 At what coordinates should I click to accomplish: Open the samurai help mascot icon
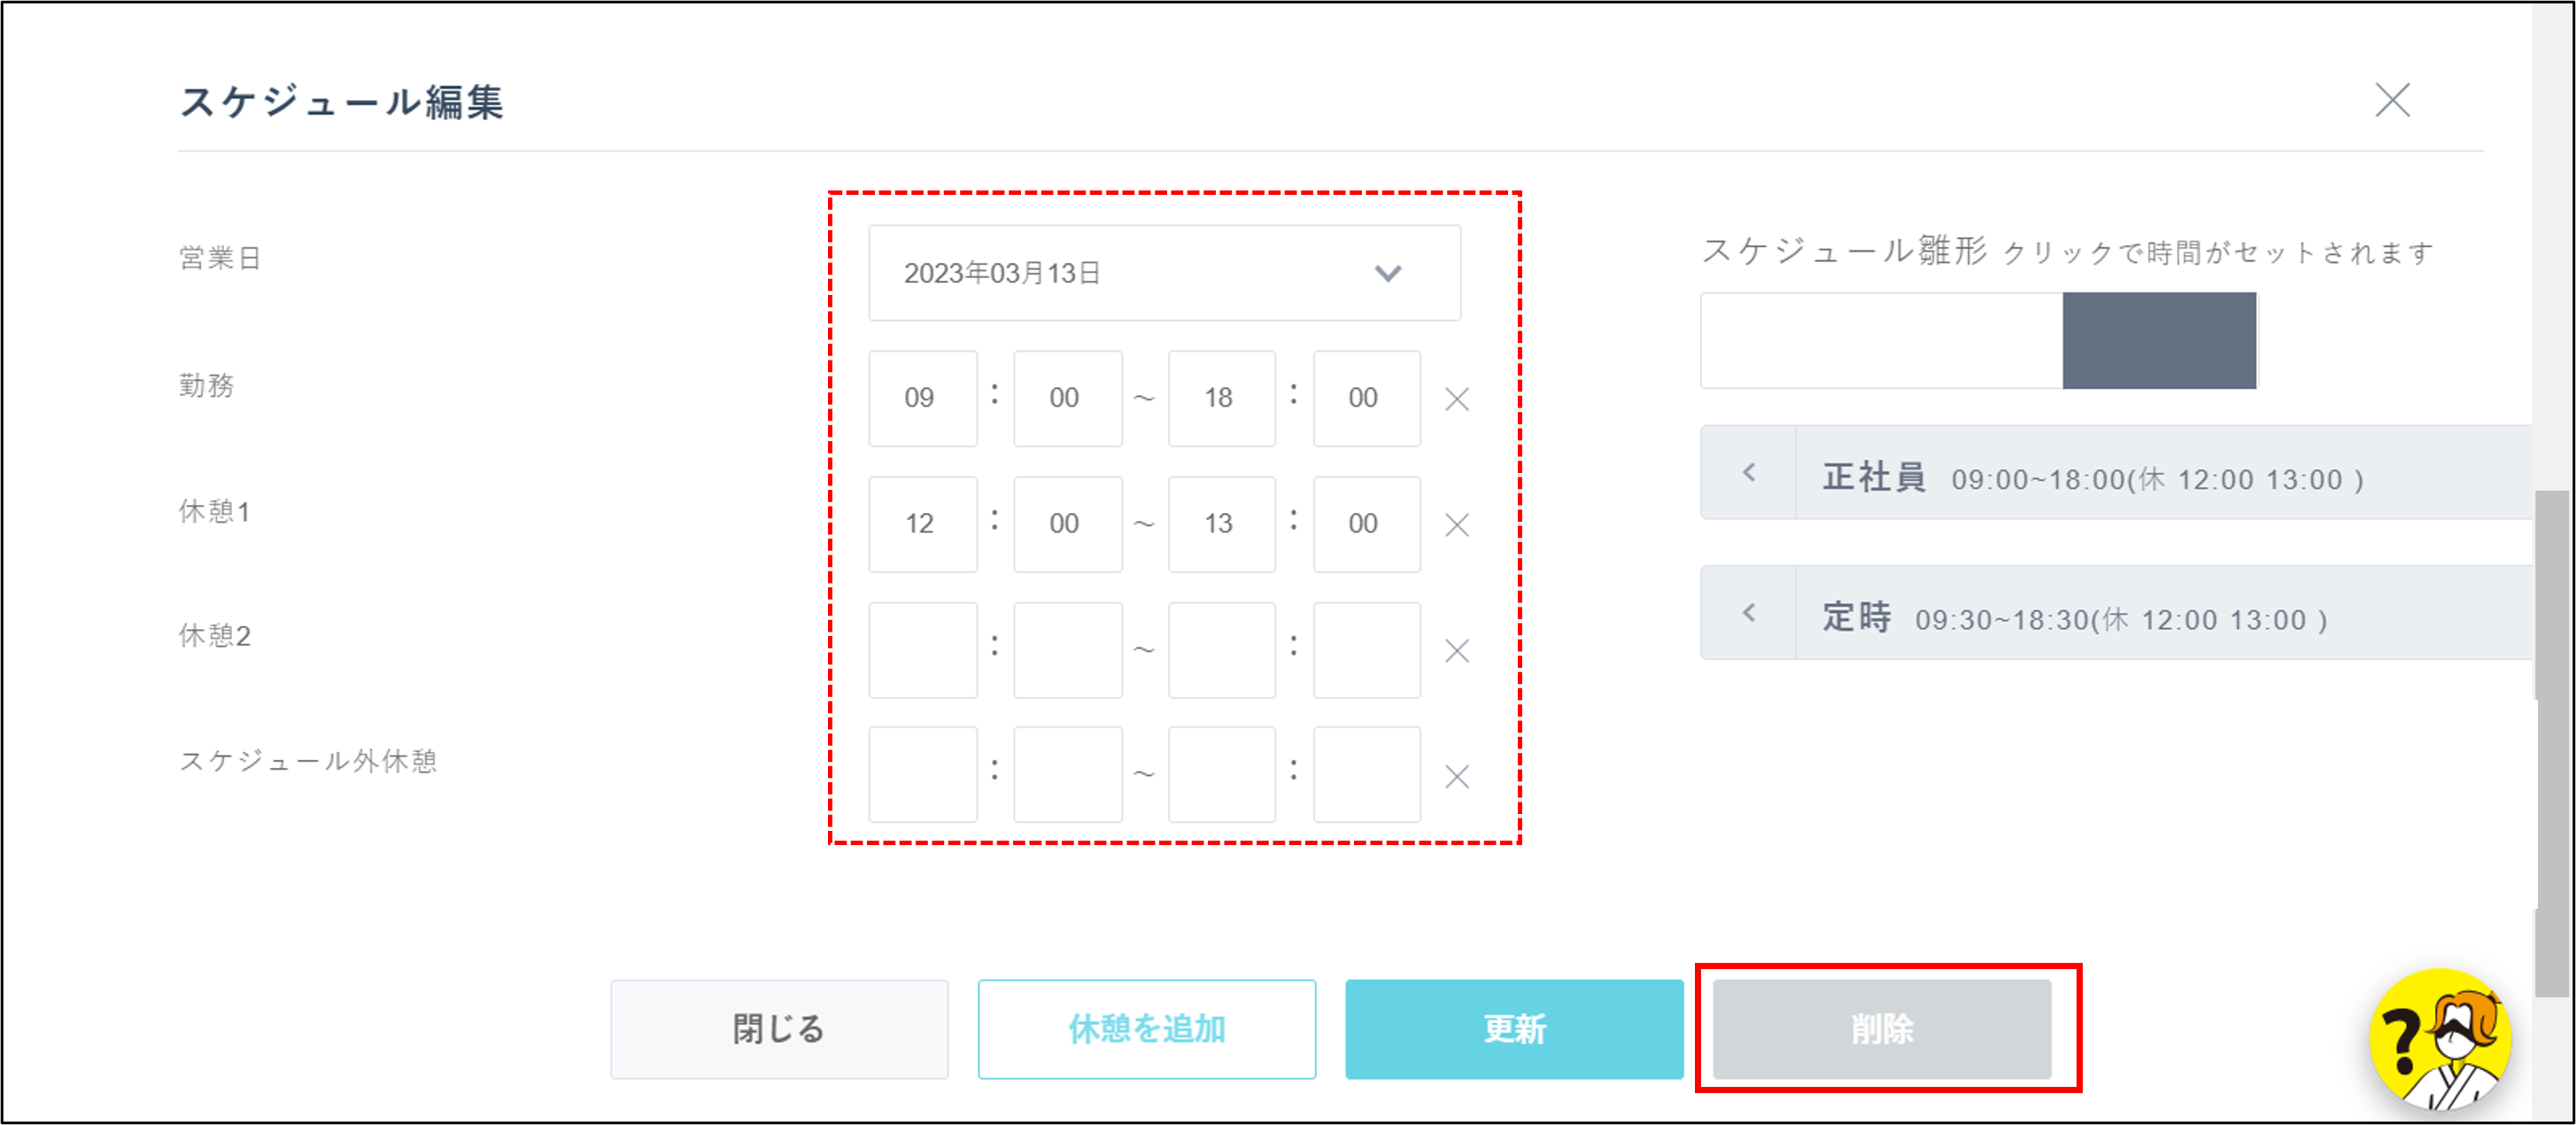[2439, 1039]
